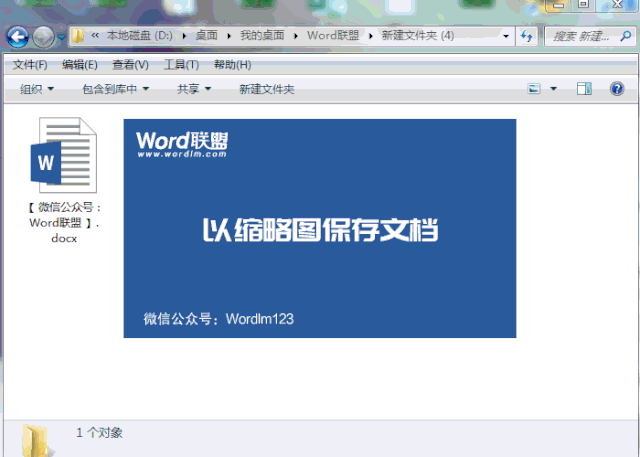Click the blue help icon
The height and width of the screenshot is (457, 640).
pos(617,89)
